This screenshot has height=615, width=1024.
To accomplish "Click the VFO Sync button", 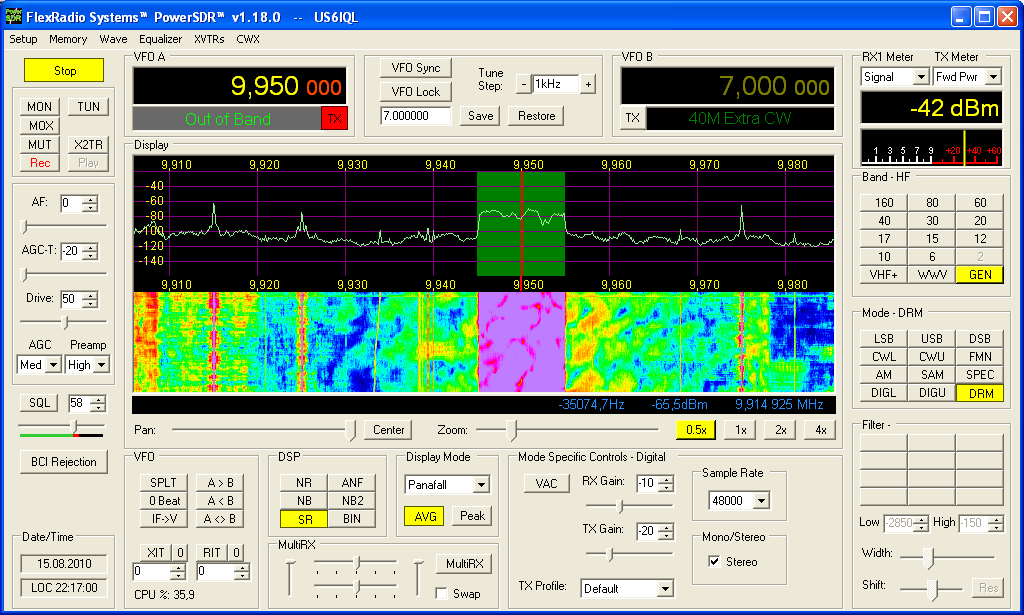I will point(415,67).
